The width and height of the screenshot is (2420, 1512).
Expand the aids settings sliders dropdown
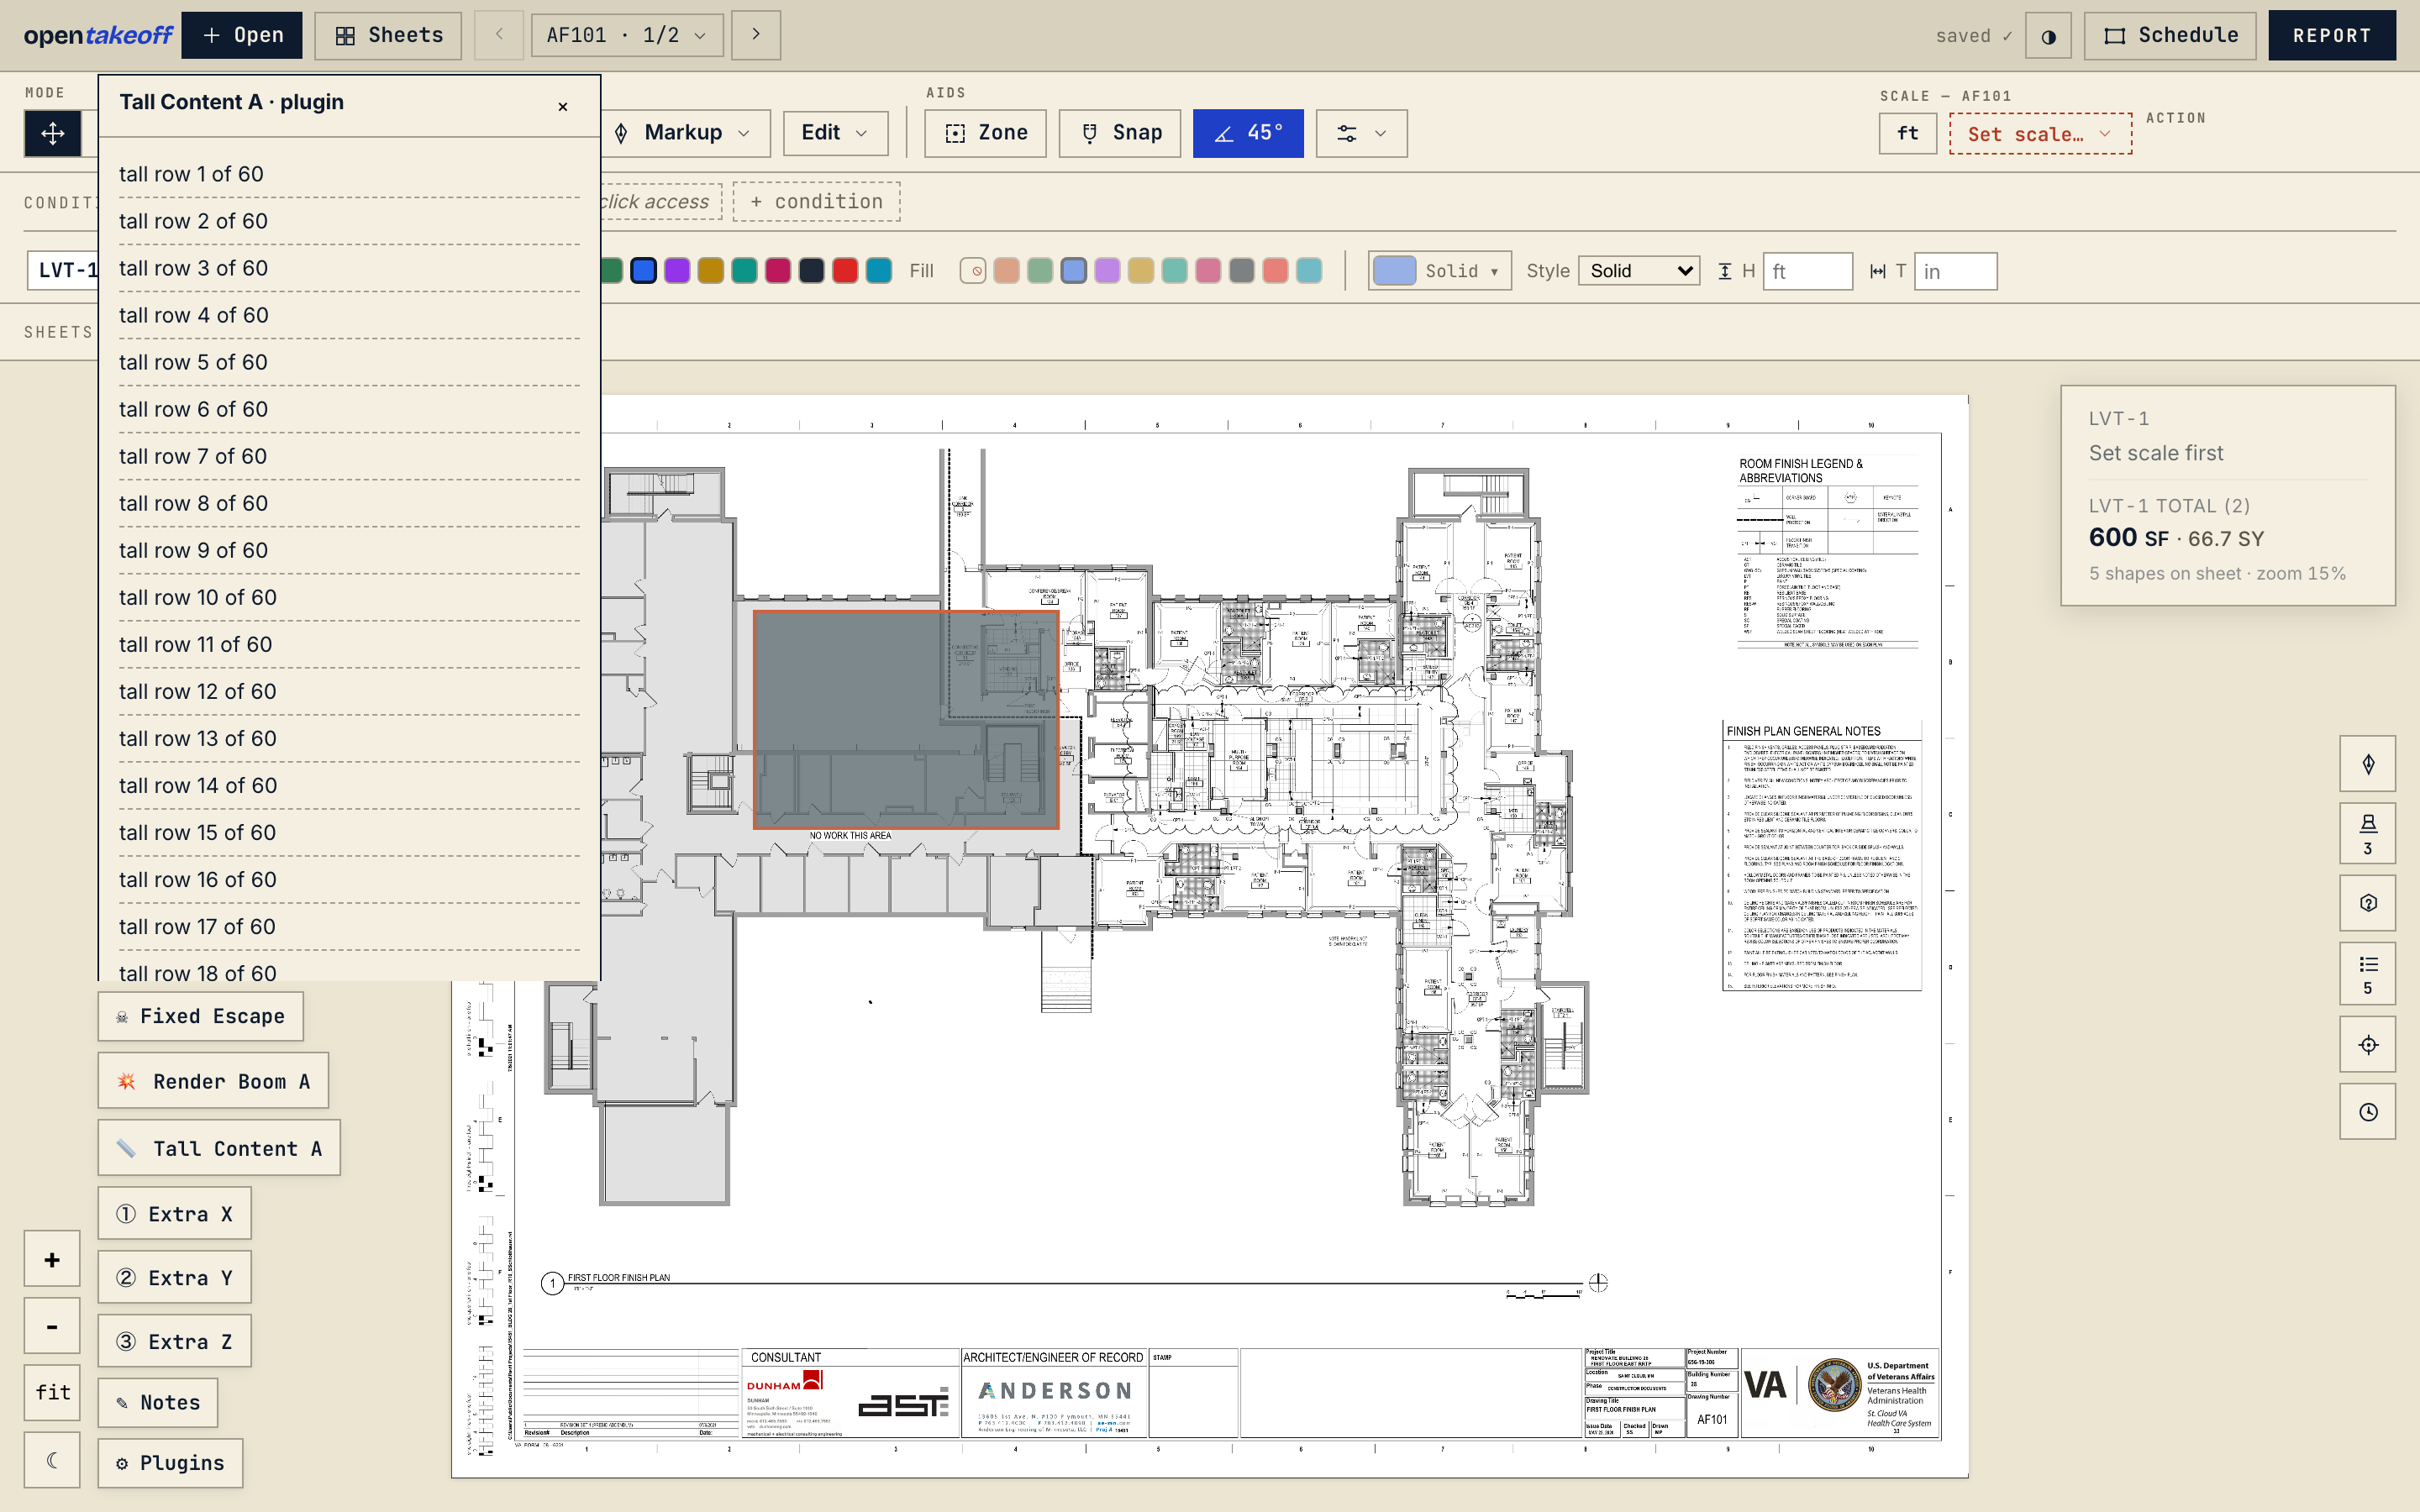1362,133
